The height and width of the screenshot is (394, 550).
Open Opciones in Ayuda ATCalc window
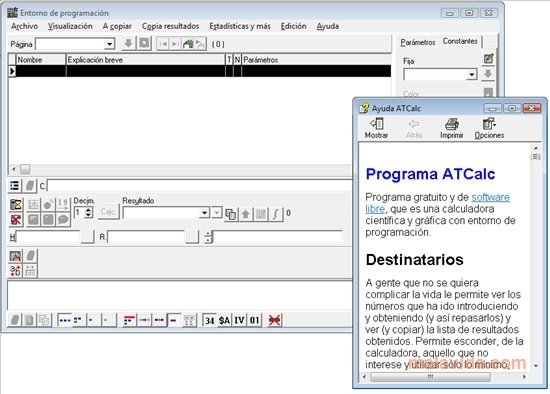pyautogui.click(x=489, y=128)
